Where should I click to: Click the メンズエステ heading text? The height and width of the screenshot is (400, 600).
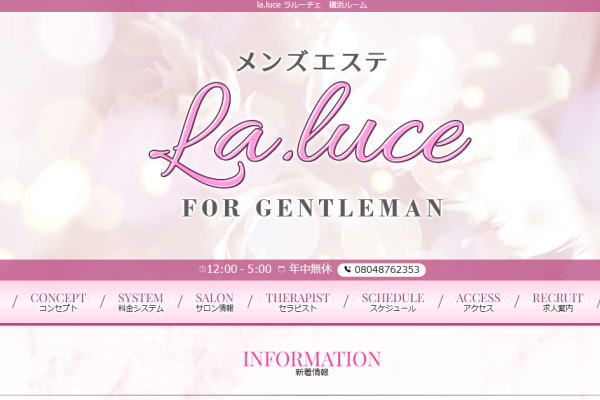pos(312,62)
